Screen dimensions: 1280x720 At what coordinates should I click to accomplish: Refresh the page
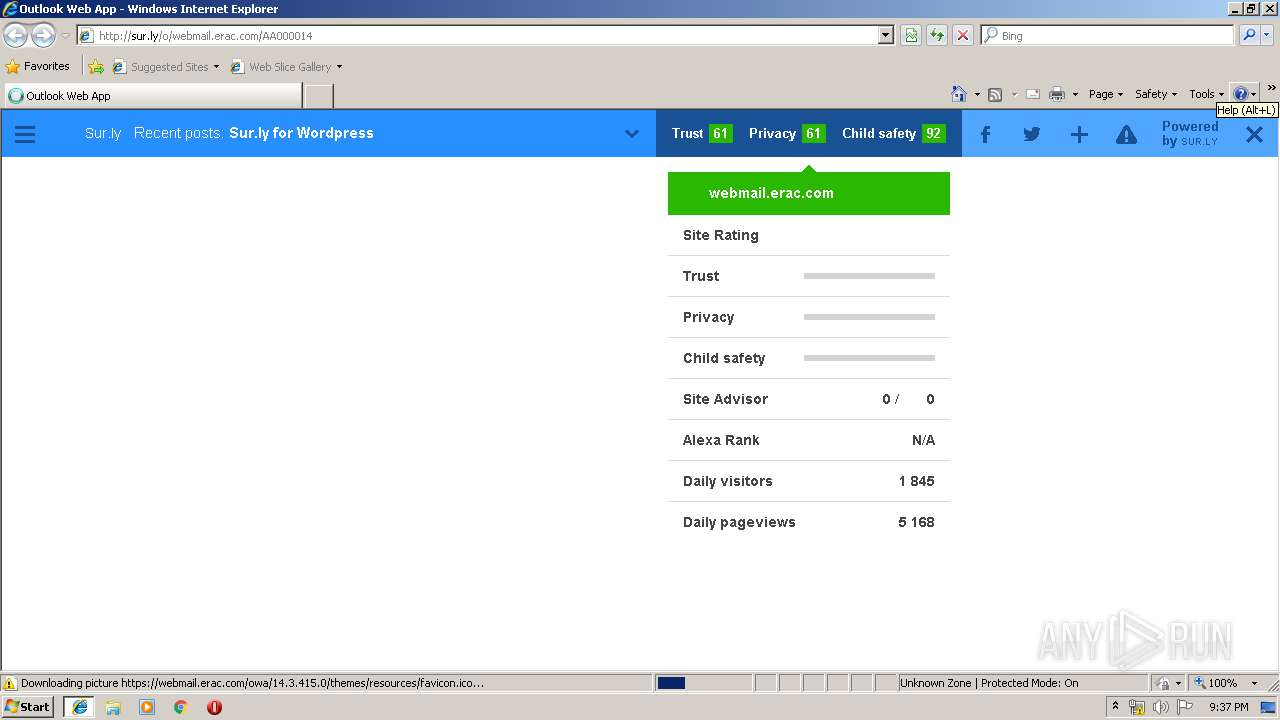[937, 35]
